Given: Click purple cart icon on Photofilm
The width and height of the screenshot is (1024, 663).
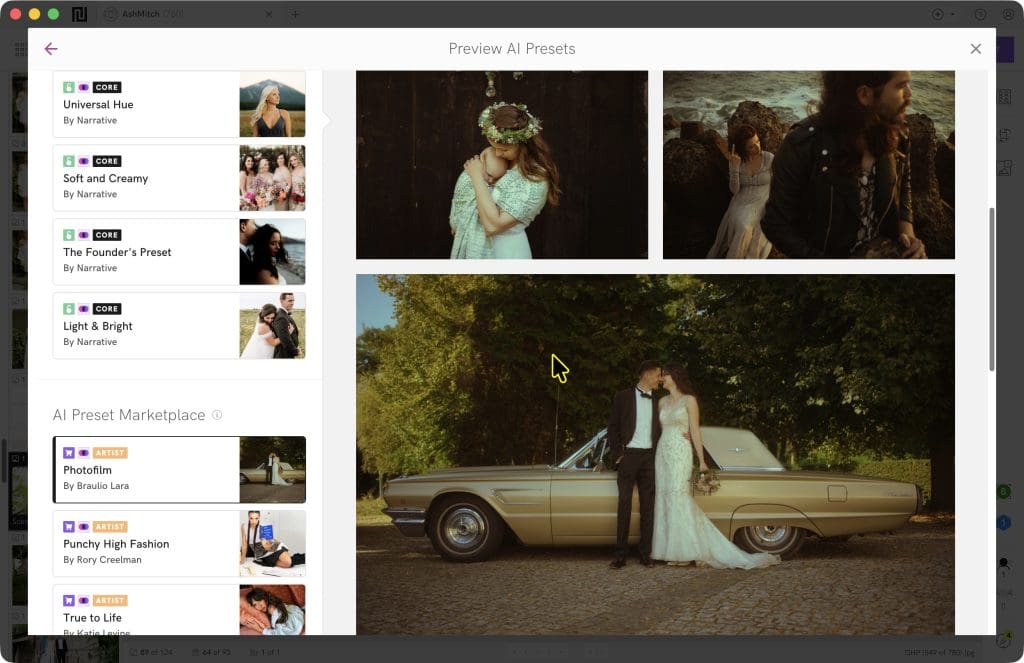Looking at the screenshot, I should click(69, 453).
